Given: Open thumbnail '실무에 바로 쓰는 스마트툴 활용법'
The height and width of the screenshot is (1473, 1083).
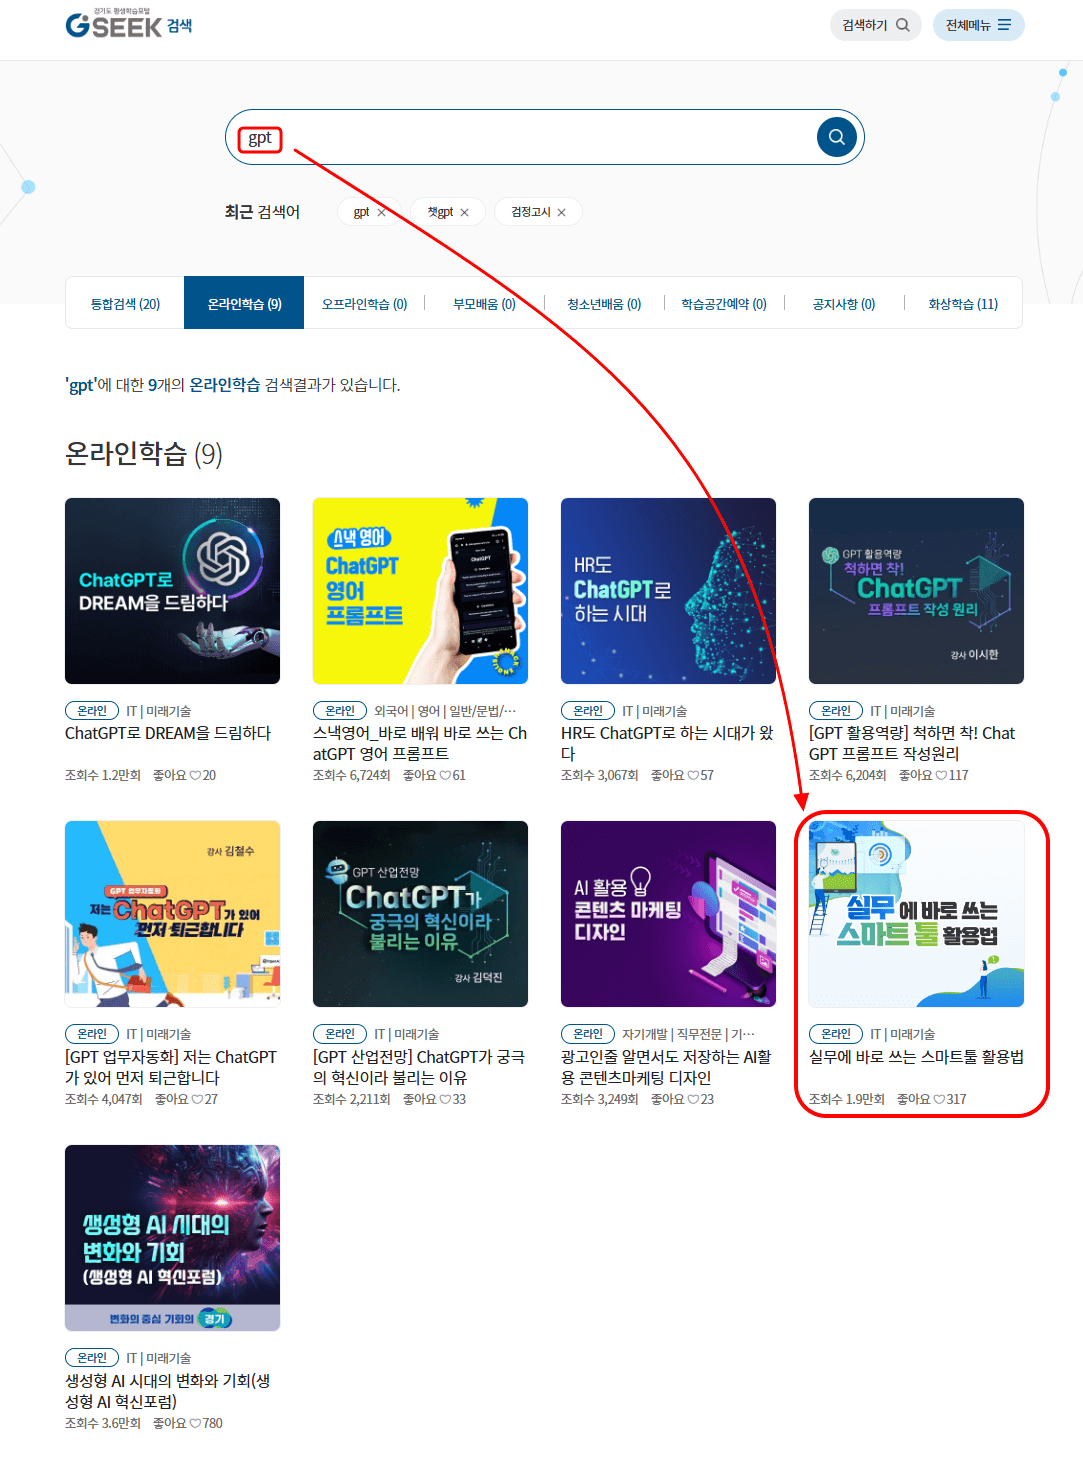Looking at the screenshot, I should (x=916, y=914).
